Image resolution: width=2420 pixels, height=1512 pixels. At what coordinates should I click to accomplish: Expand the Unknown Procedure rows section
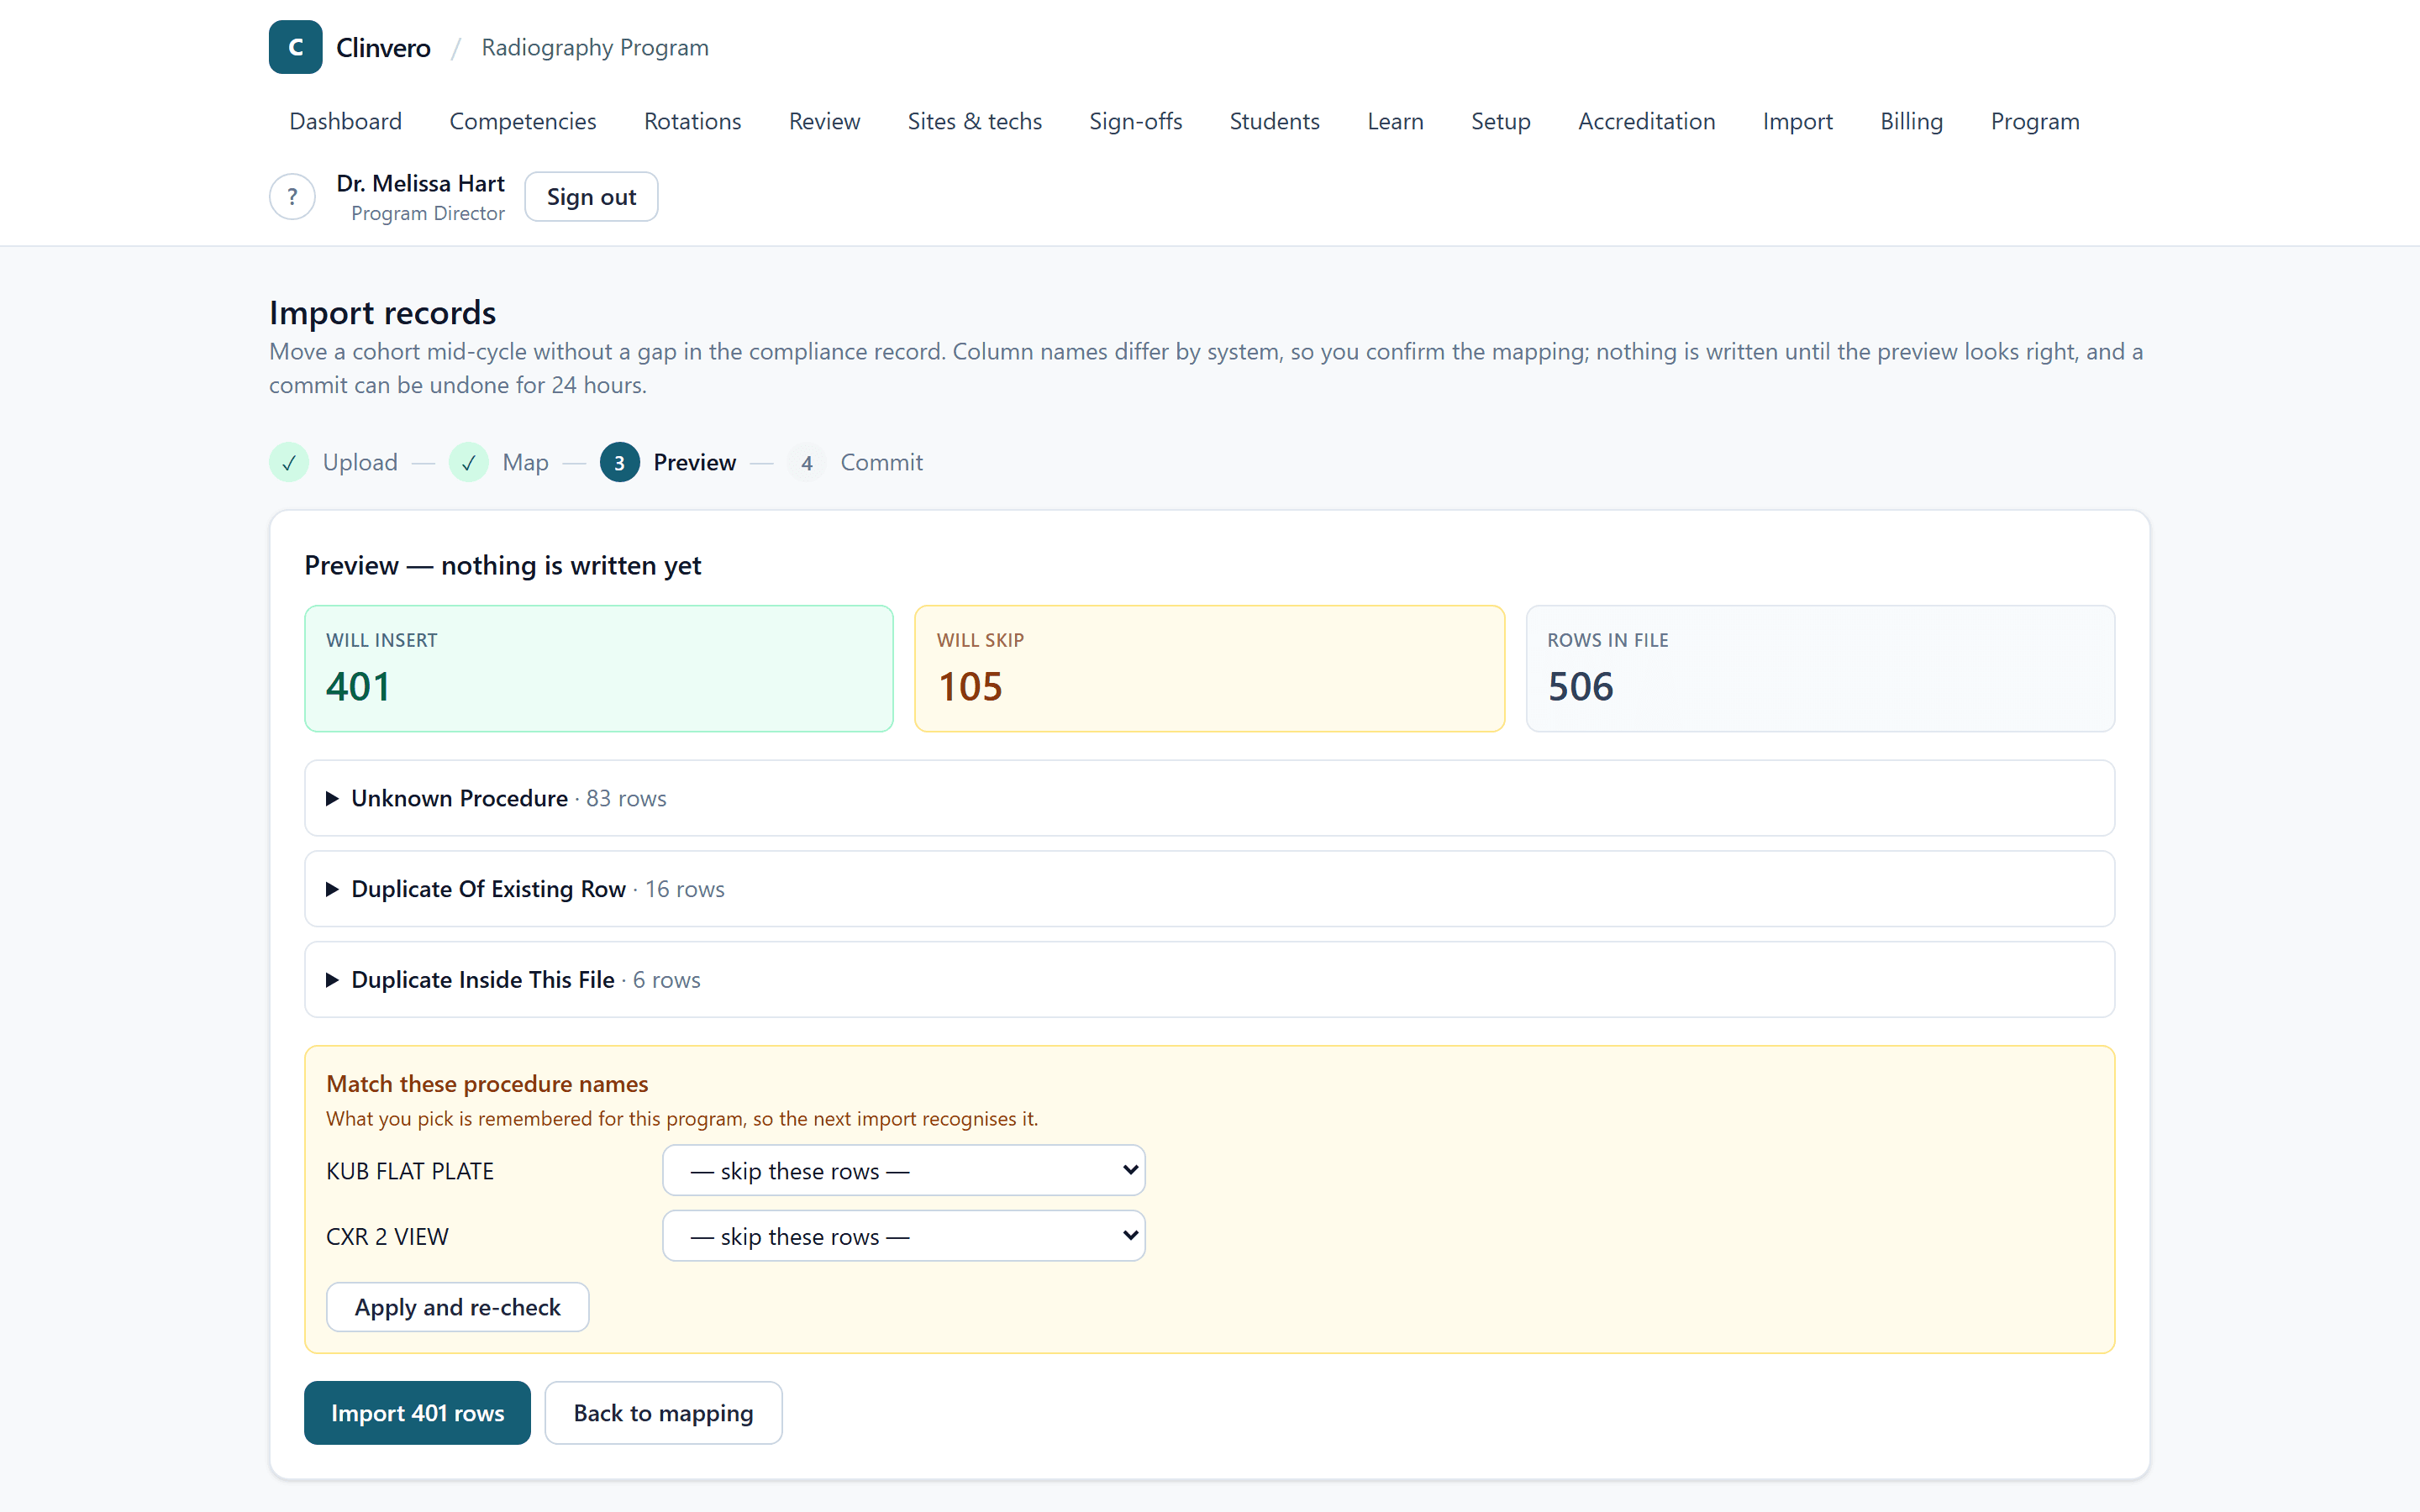1209,798
